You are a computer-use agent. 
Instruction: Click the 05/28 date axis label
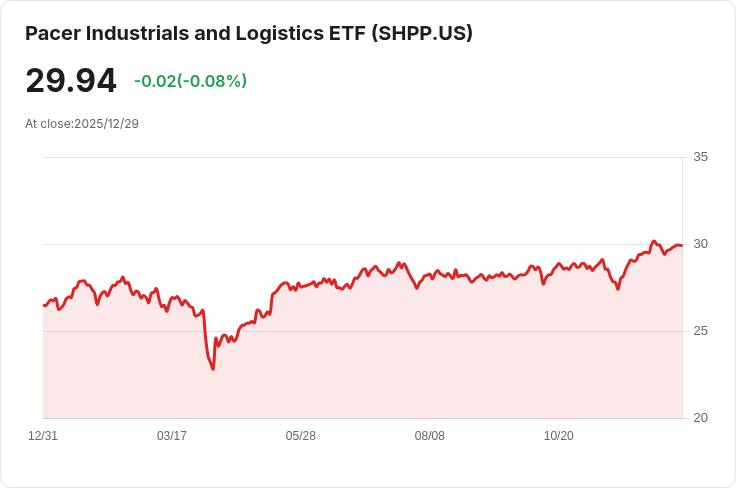pyautogui.click(x=300, y=436)
